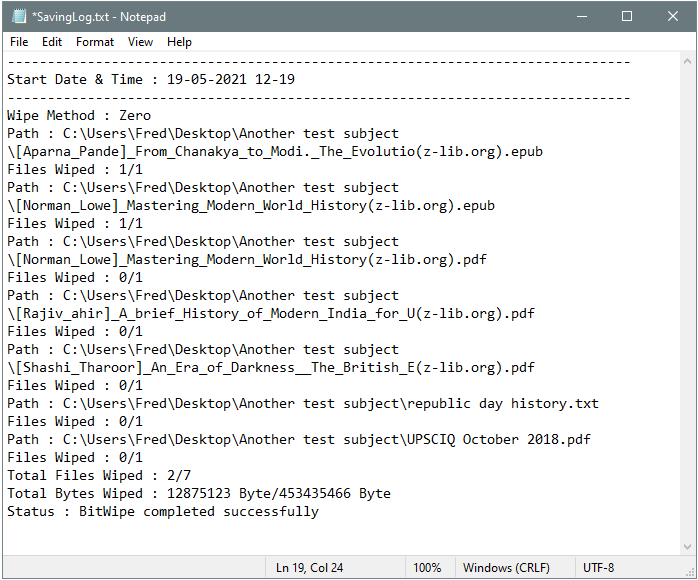
Task: Click the 100% zoom level in status bar
Action: coord(427,568)
